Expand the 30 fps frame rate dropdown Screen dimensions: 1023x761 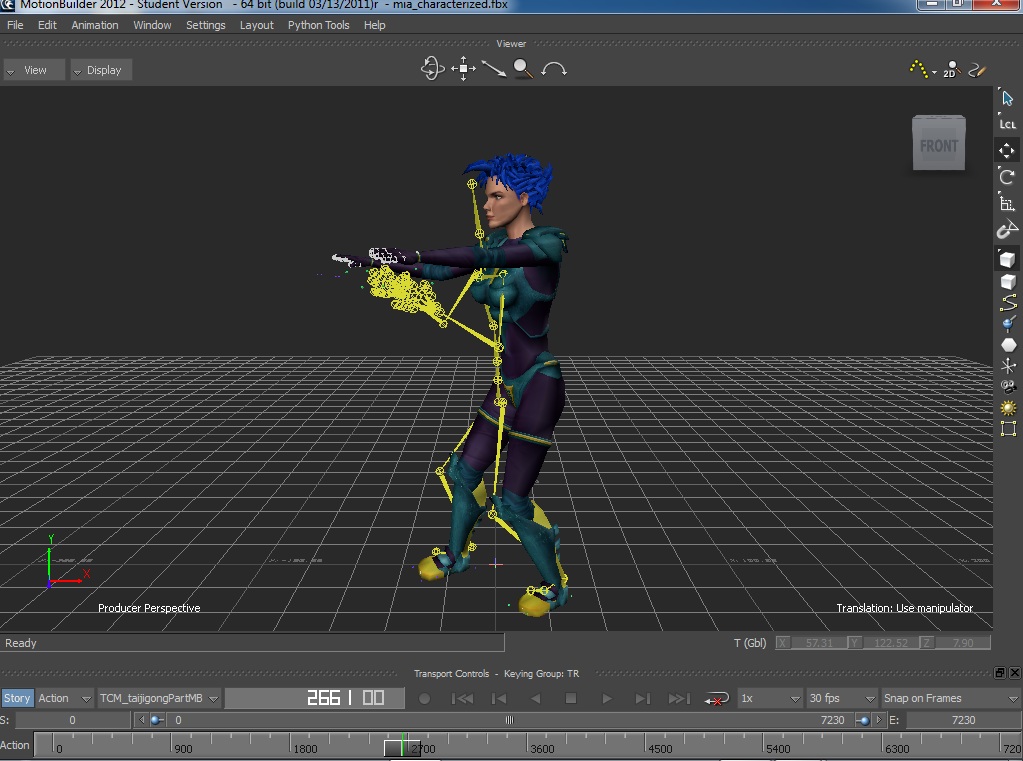pos(841,698)
